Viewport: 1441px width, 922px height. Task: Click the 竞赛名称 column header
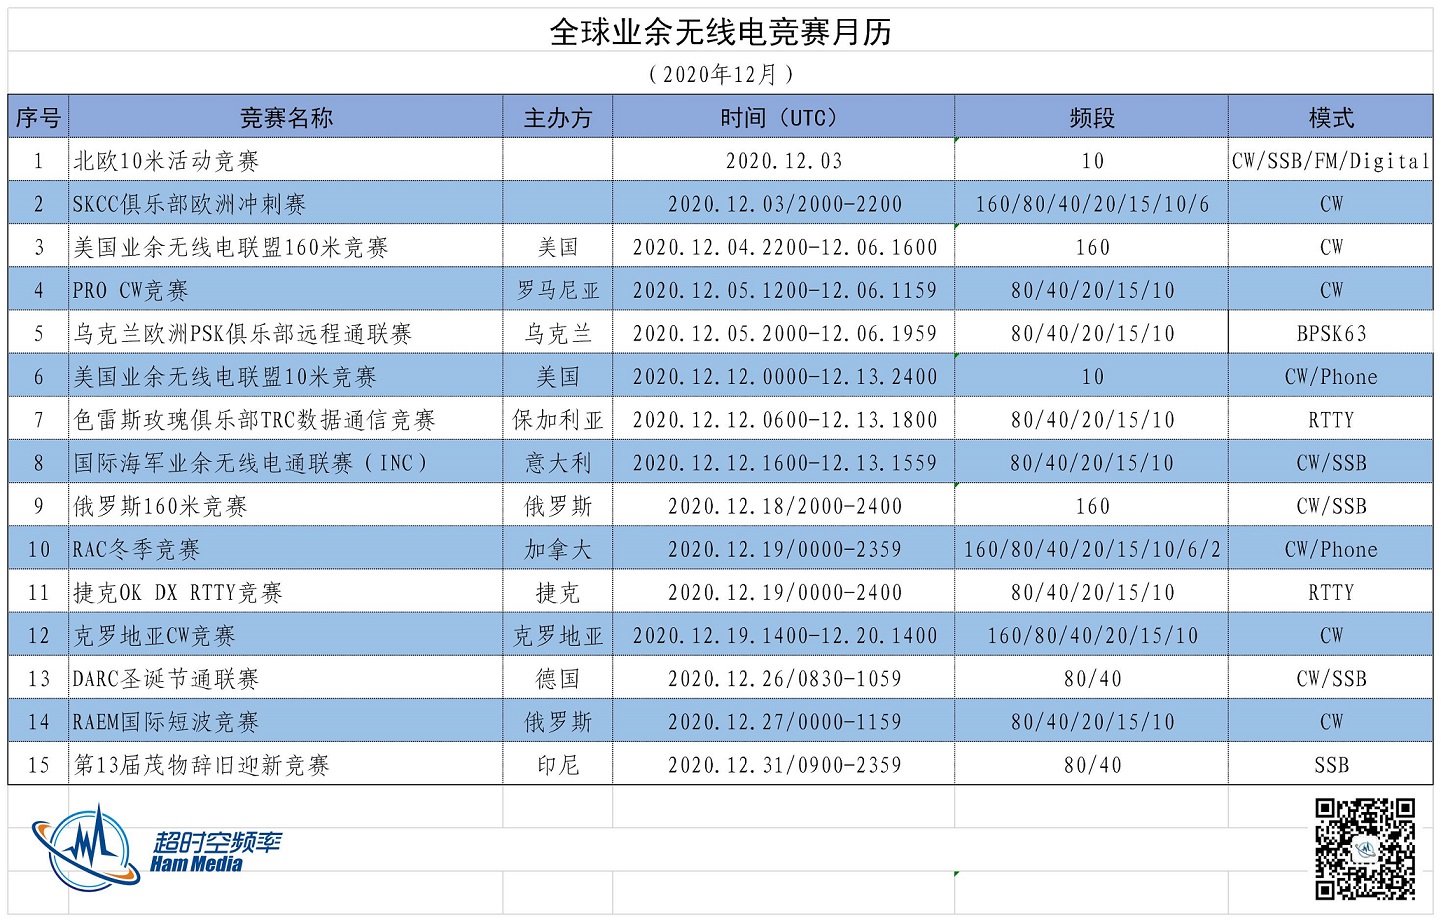[x=286, y=118]
